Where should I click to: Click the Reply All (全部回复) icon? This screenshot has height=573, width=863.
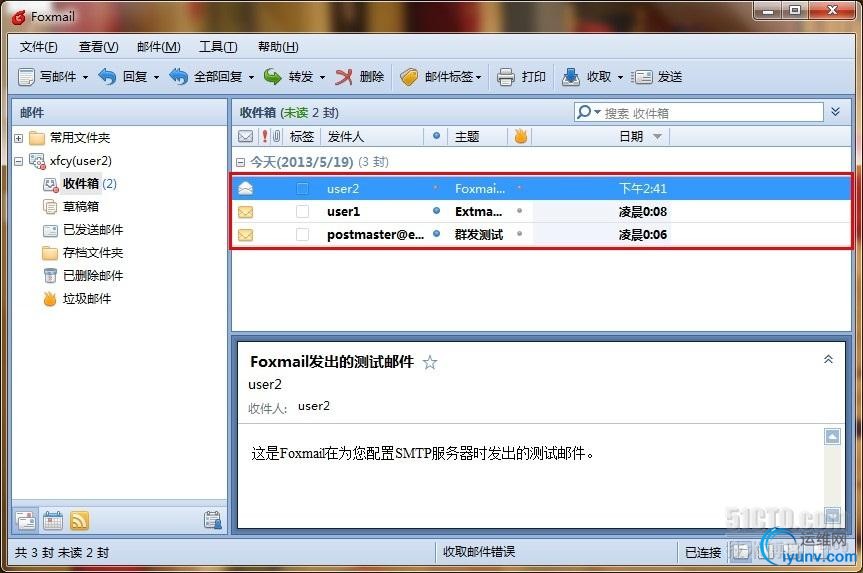pyautogui.click(x=178, y=77)
